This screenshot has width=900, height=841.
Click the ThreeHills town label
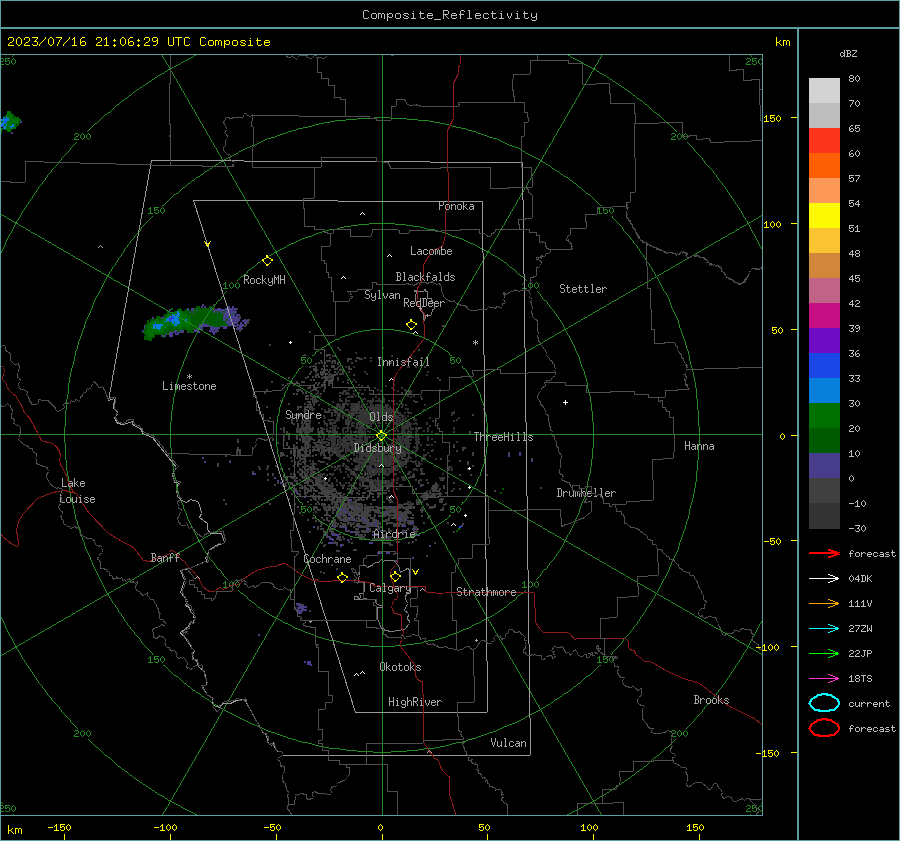(x=503, y=437)
